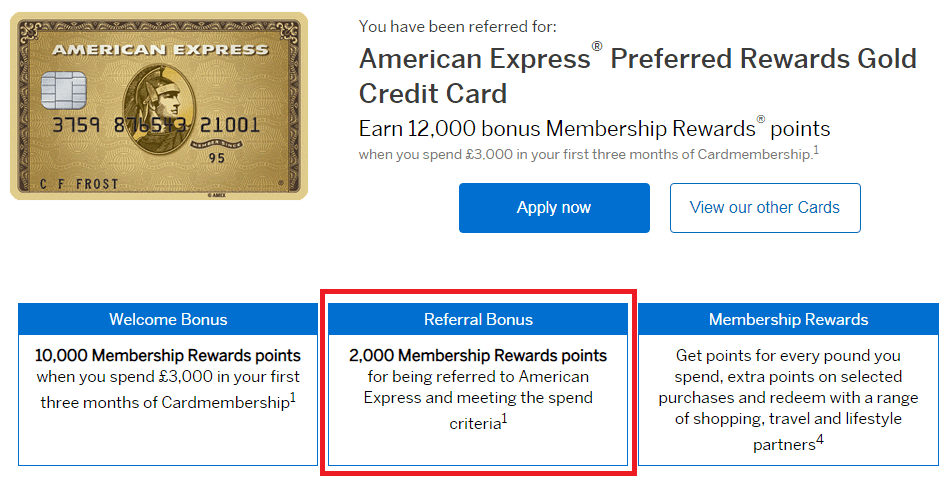
Task: Select the Welcome Bonus header
Action: tap(168, 320)
